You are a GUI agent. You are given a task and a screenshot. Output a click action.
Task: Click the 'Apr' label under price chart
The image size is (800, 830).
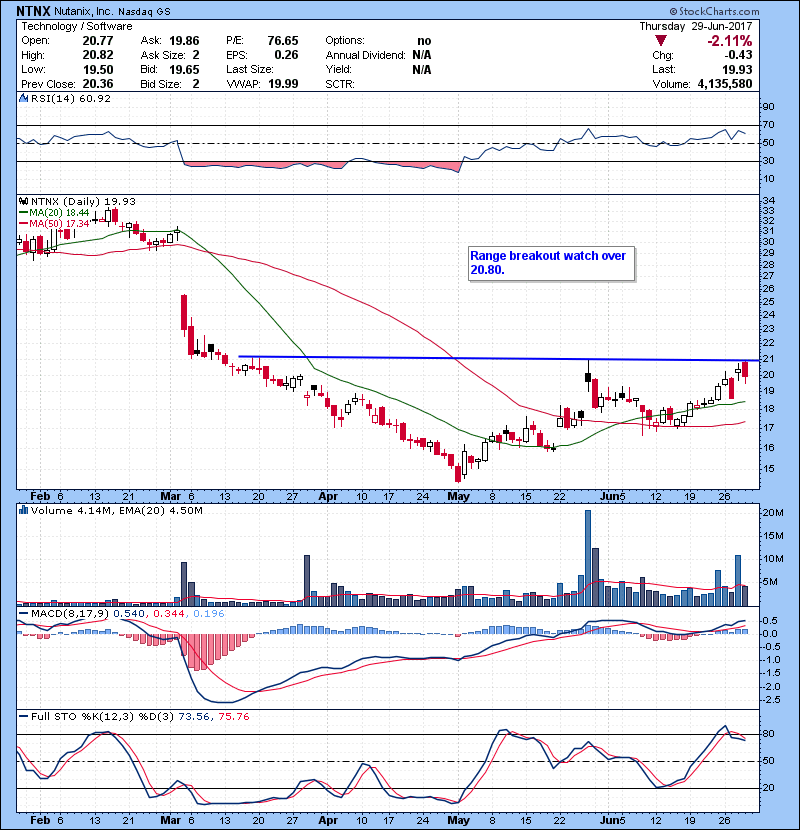pos(328,497)
